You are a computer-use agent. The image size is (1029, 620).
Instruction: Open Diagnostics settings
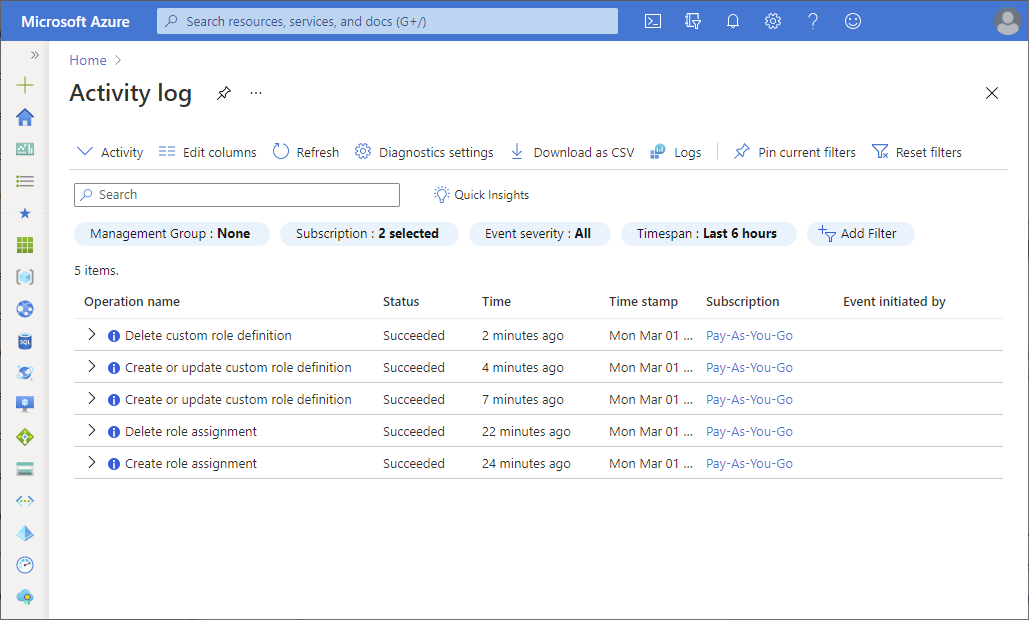coord(424,152)
